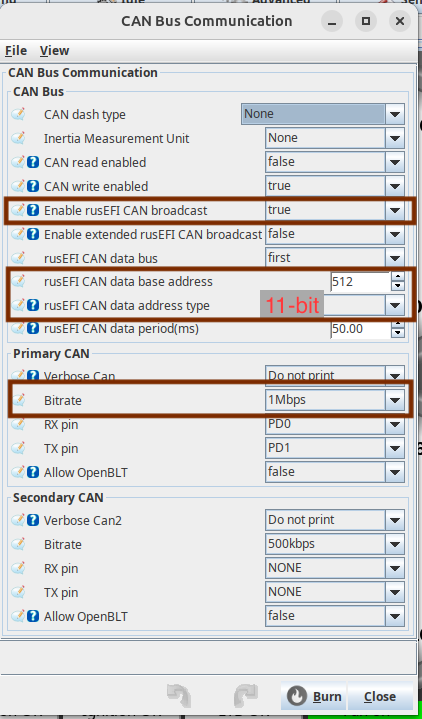Open rusEFI CAN data address type dropdown
Viewport: 422px width, 719px height.
tap(335, 305)
